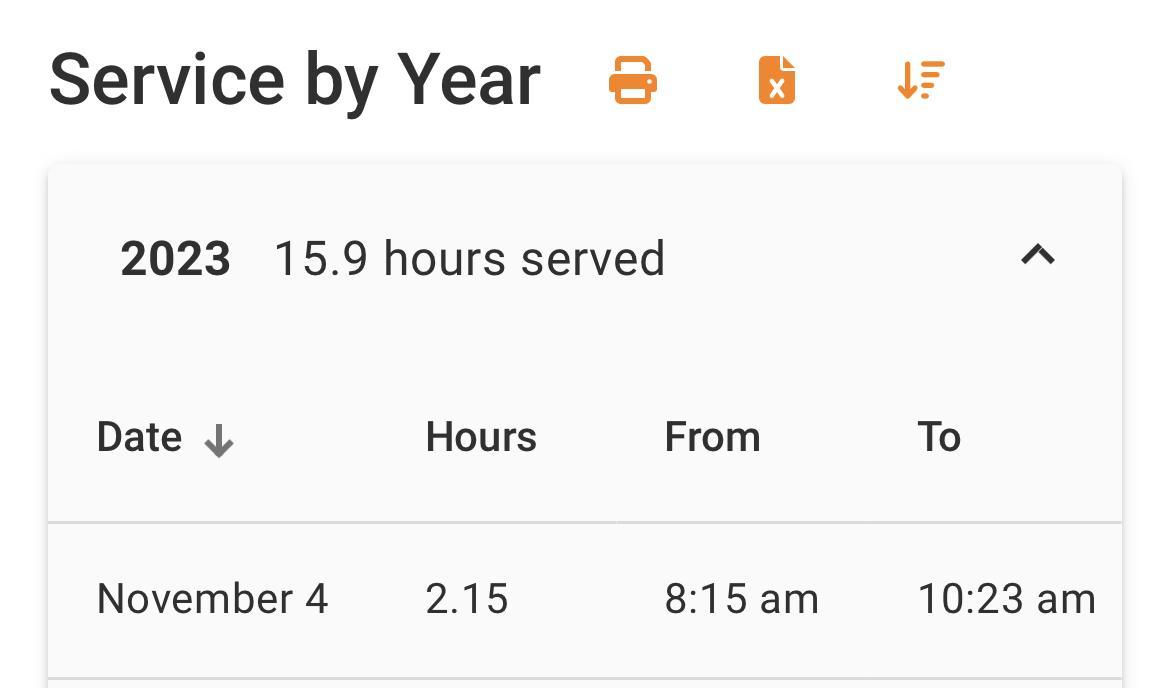This screenshot has height=688, width=1170.
Task: Click the bold 2023 year label
Action: [175, 259]
